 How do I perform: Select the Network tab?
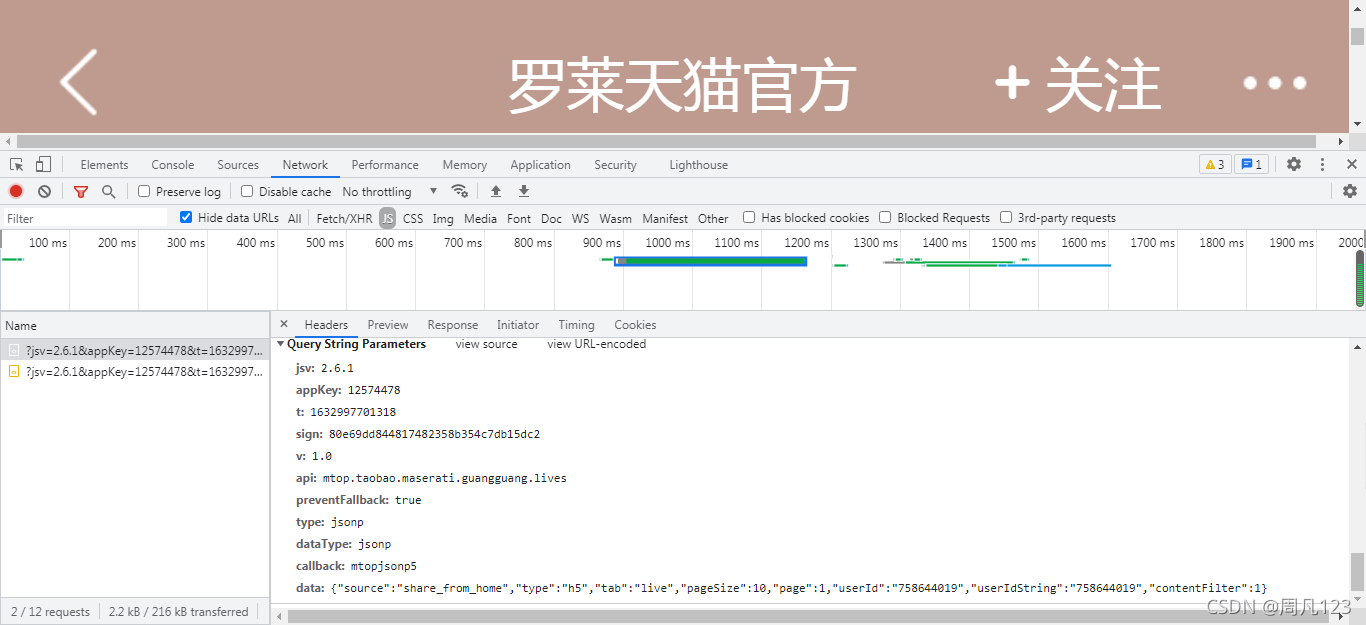(305, 165)
